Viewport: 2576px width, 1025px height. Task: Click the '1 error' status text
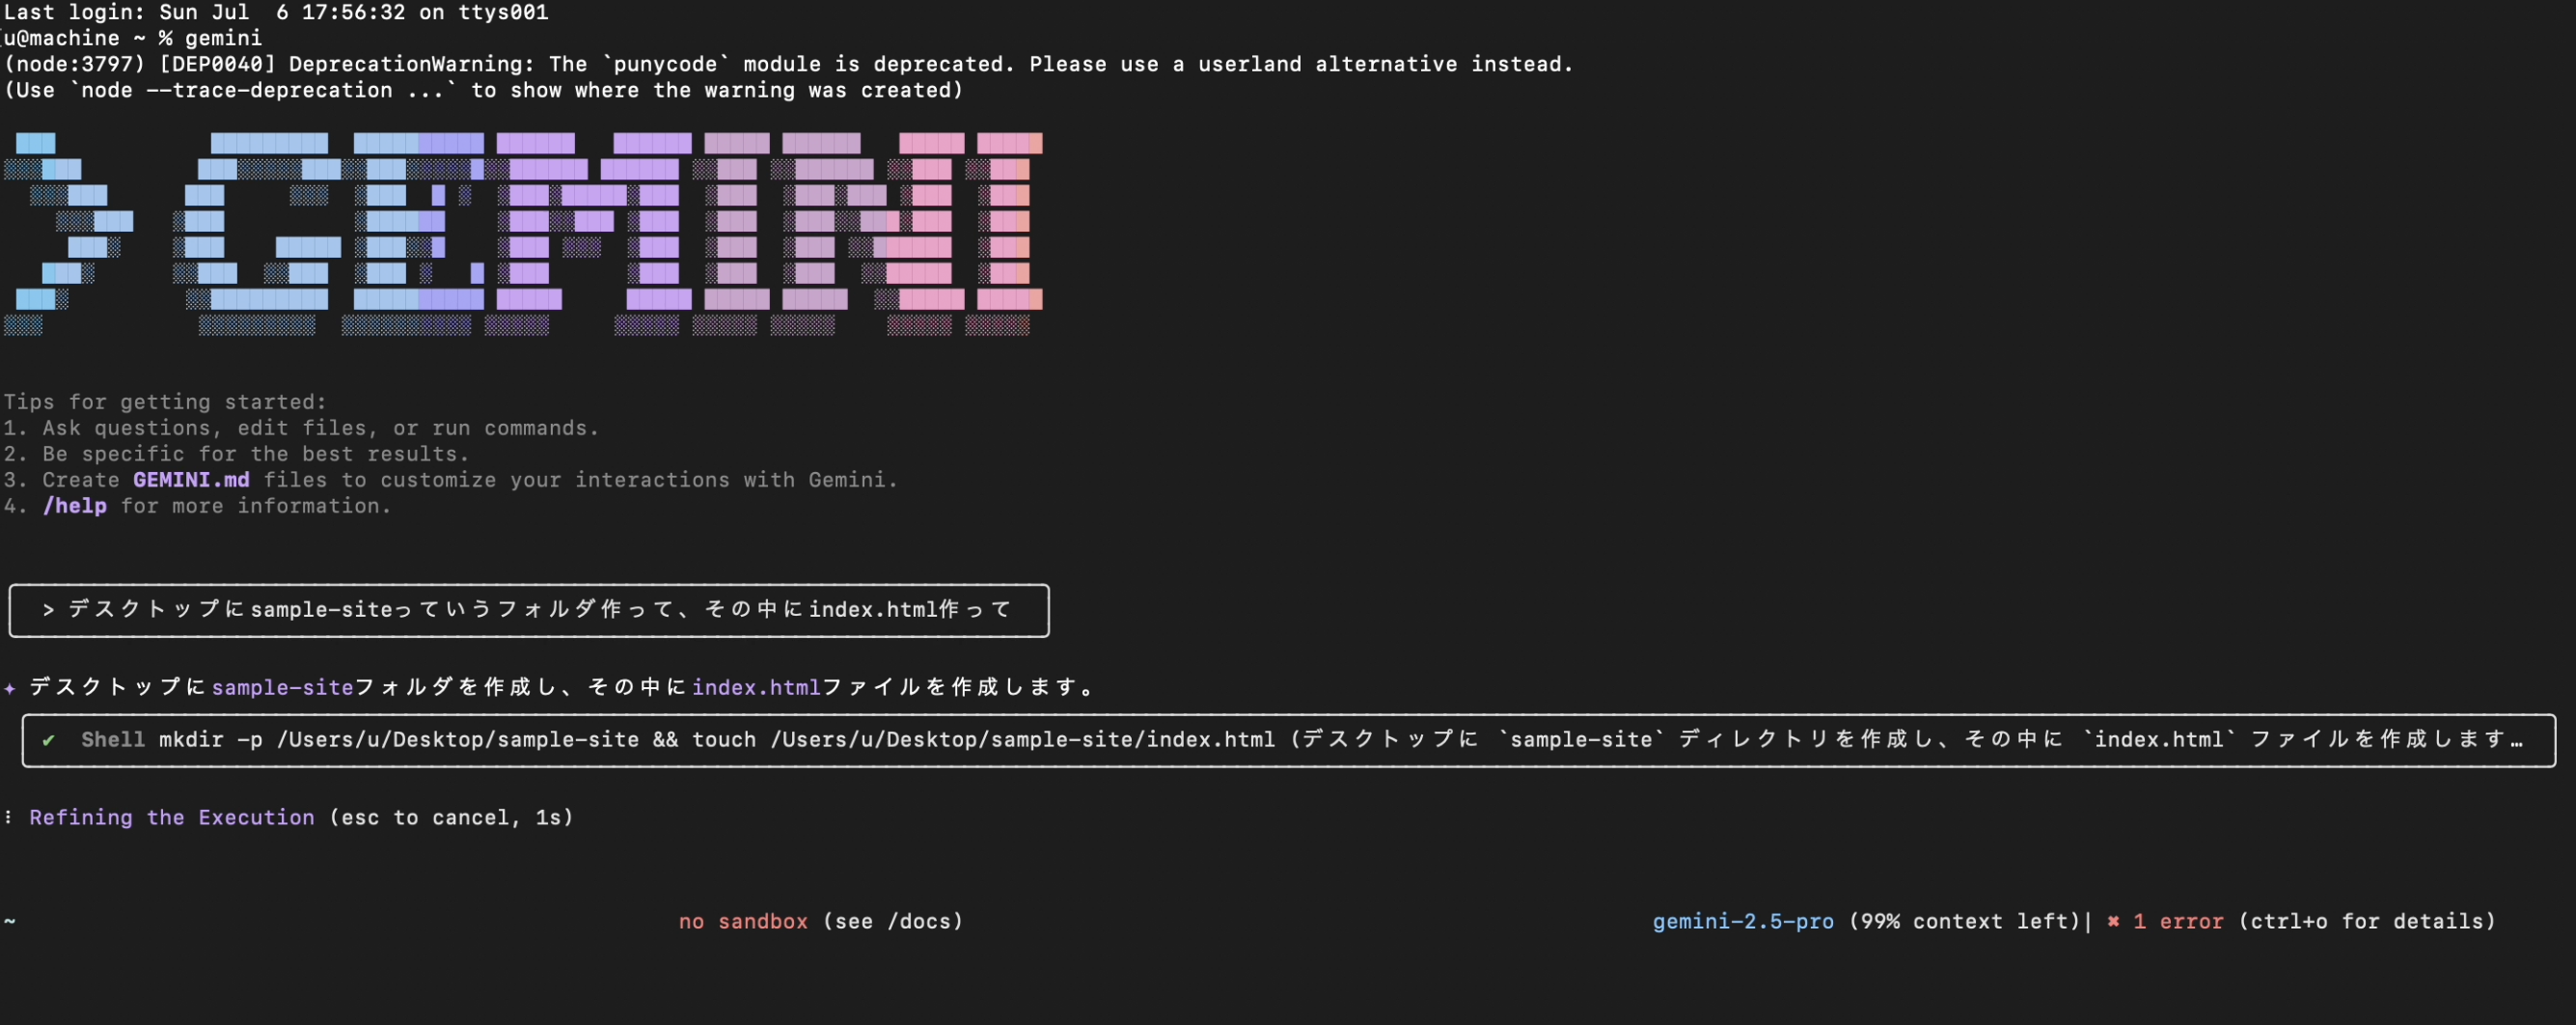[2178, 921]
